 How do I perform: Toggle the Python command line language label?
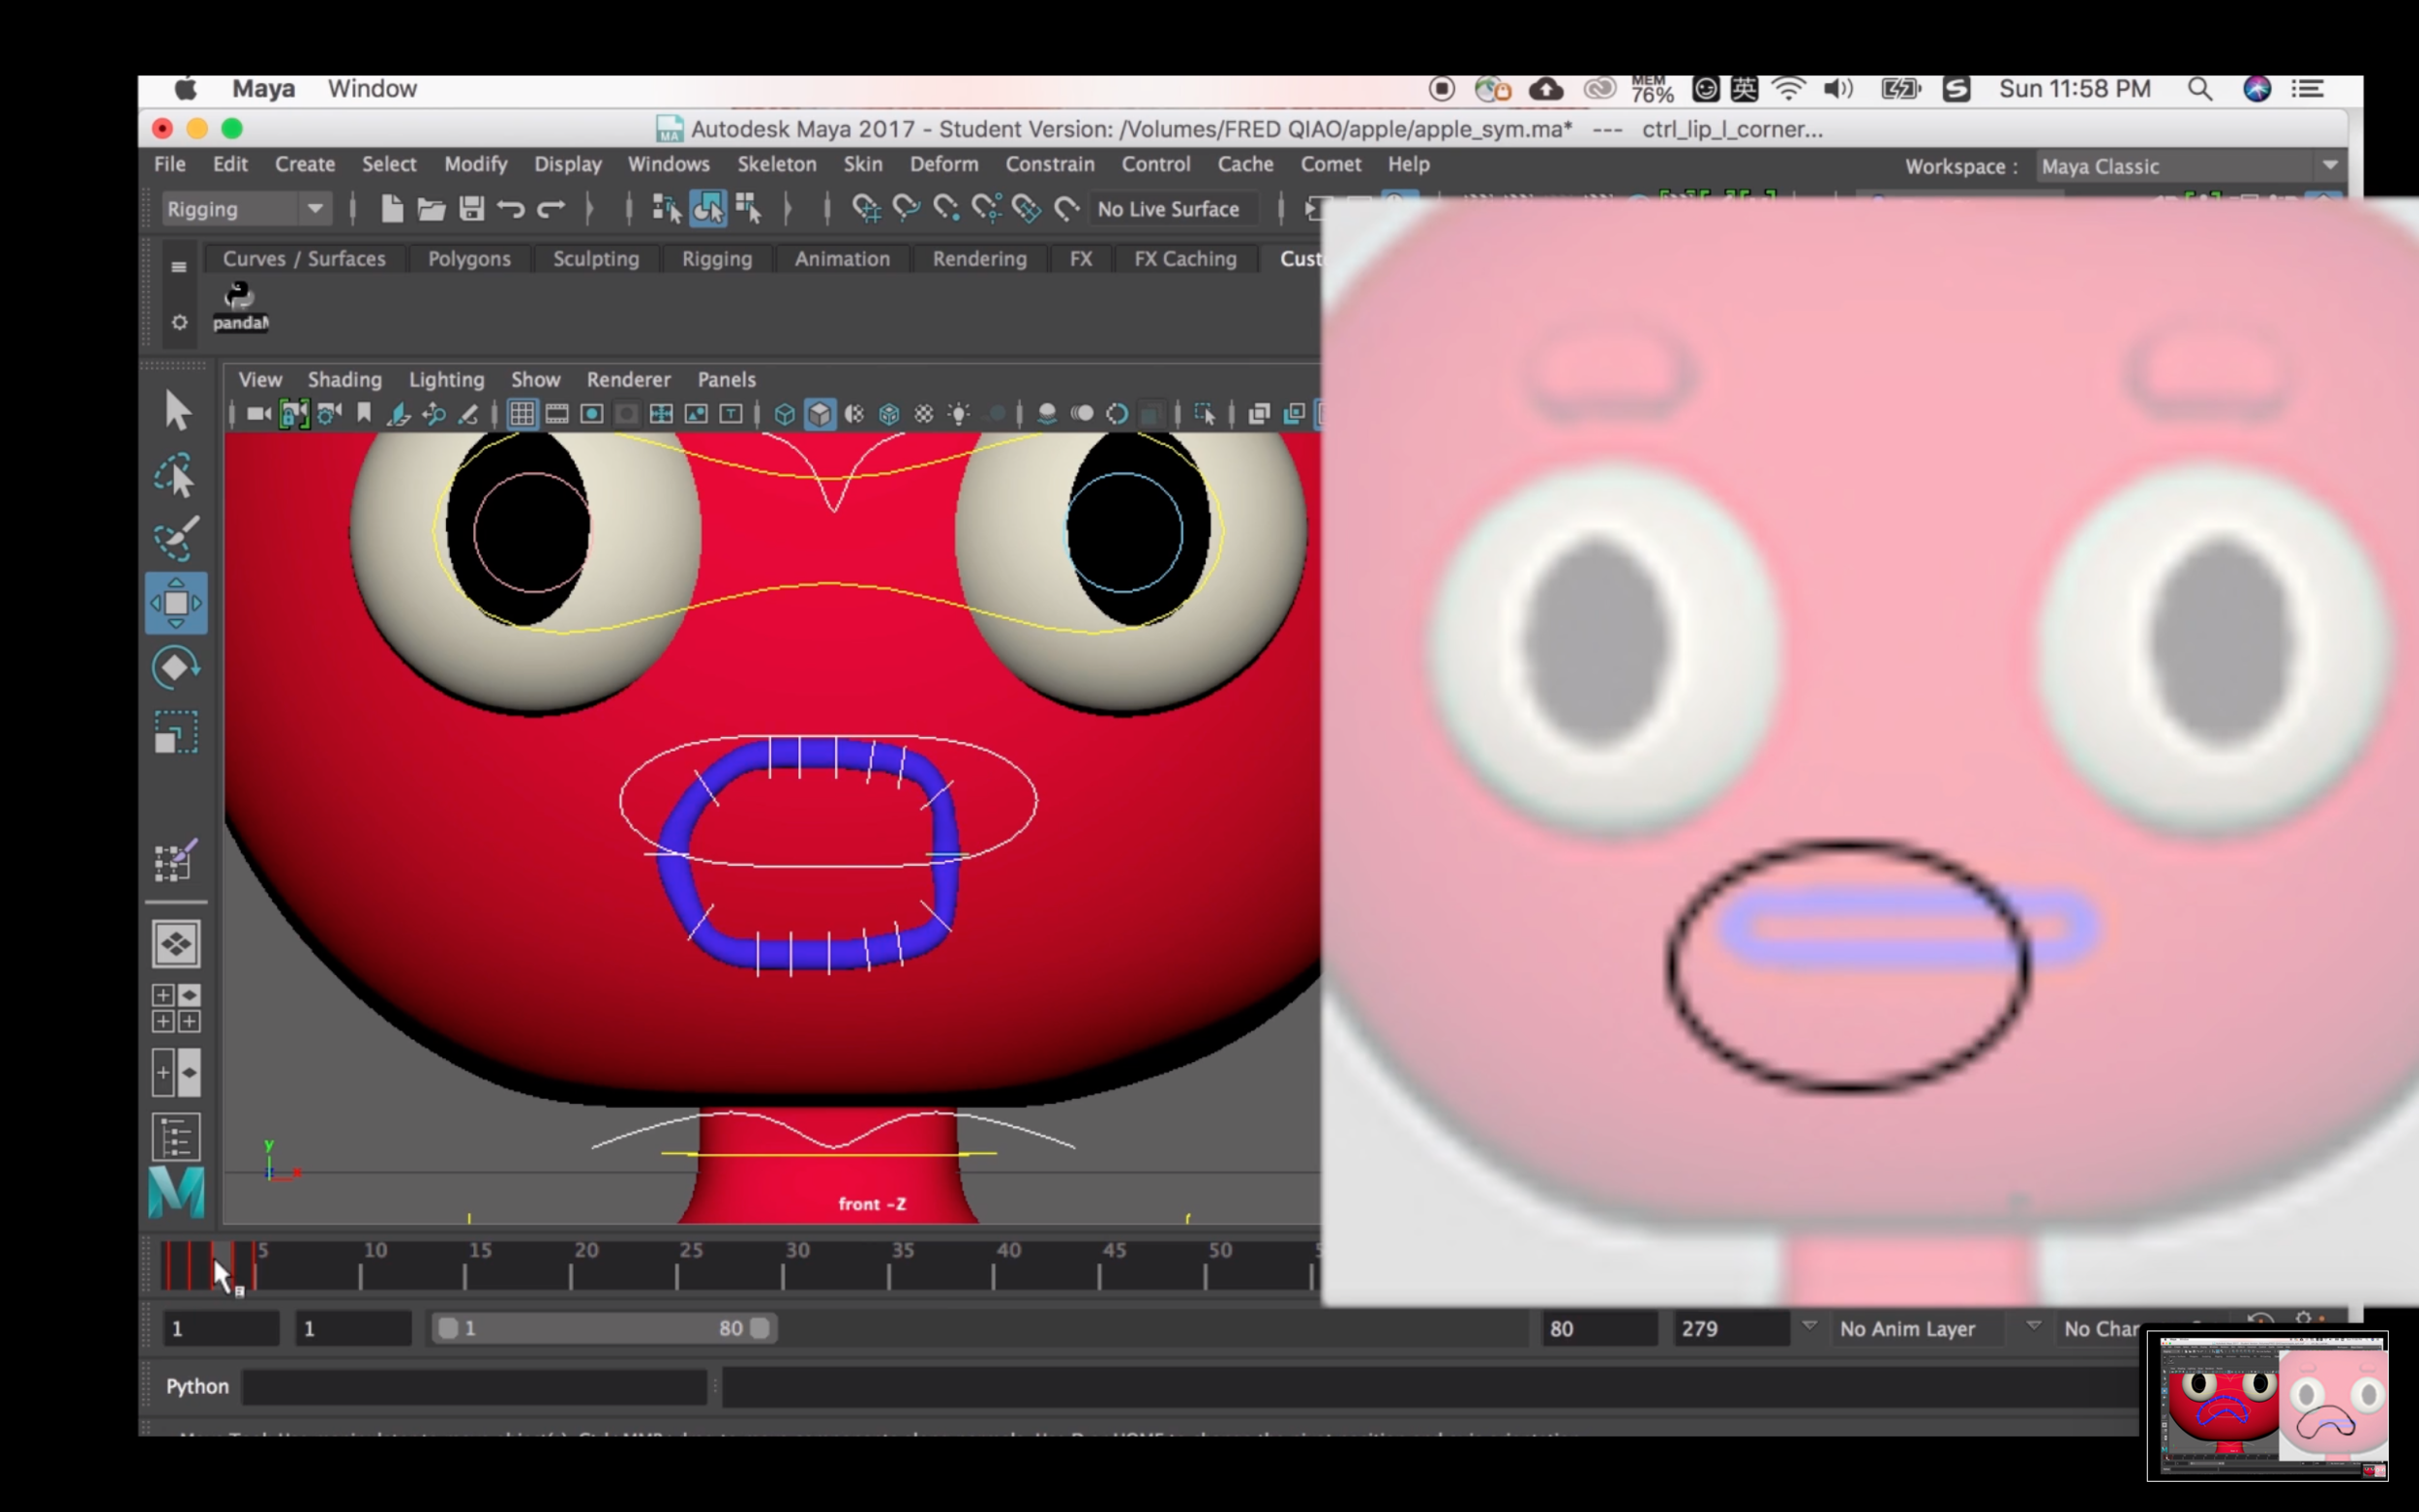pyautogui.click(x=197, y=1387)
